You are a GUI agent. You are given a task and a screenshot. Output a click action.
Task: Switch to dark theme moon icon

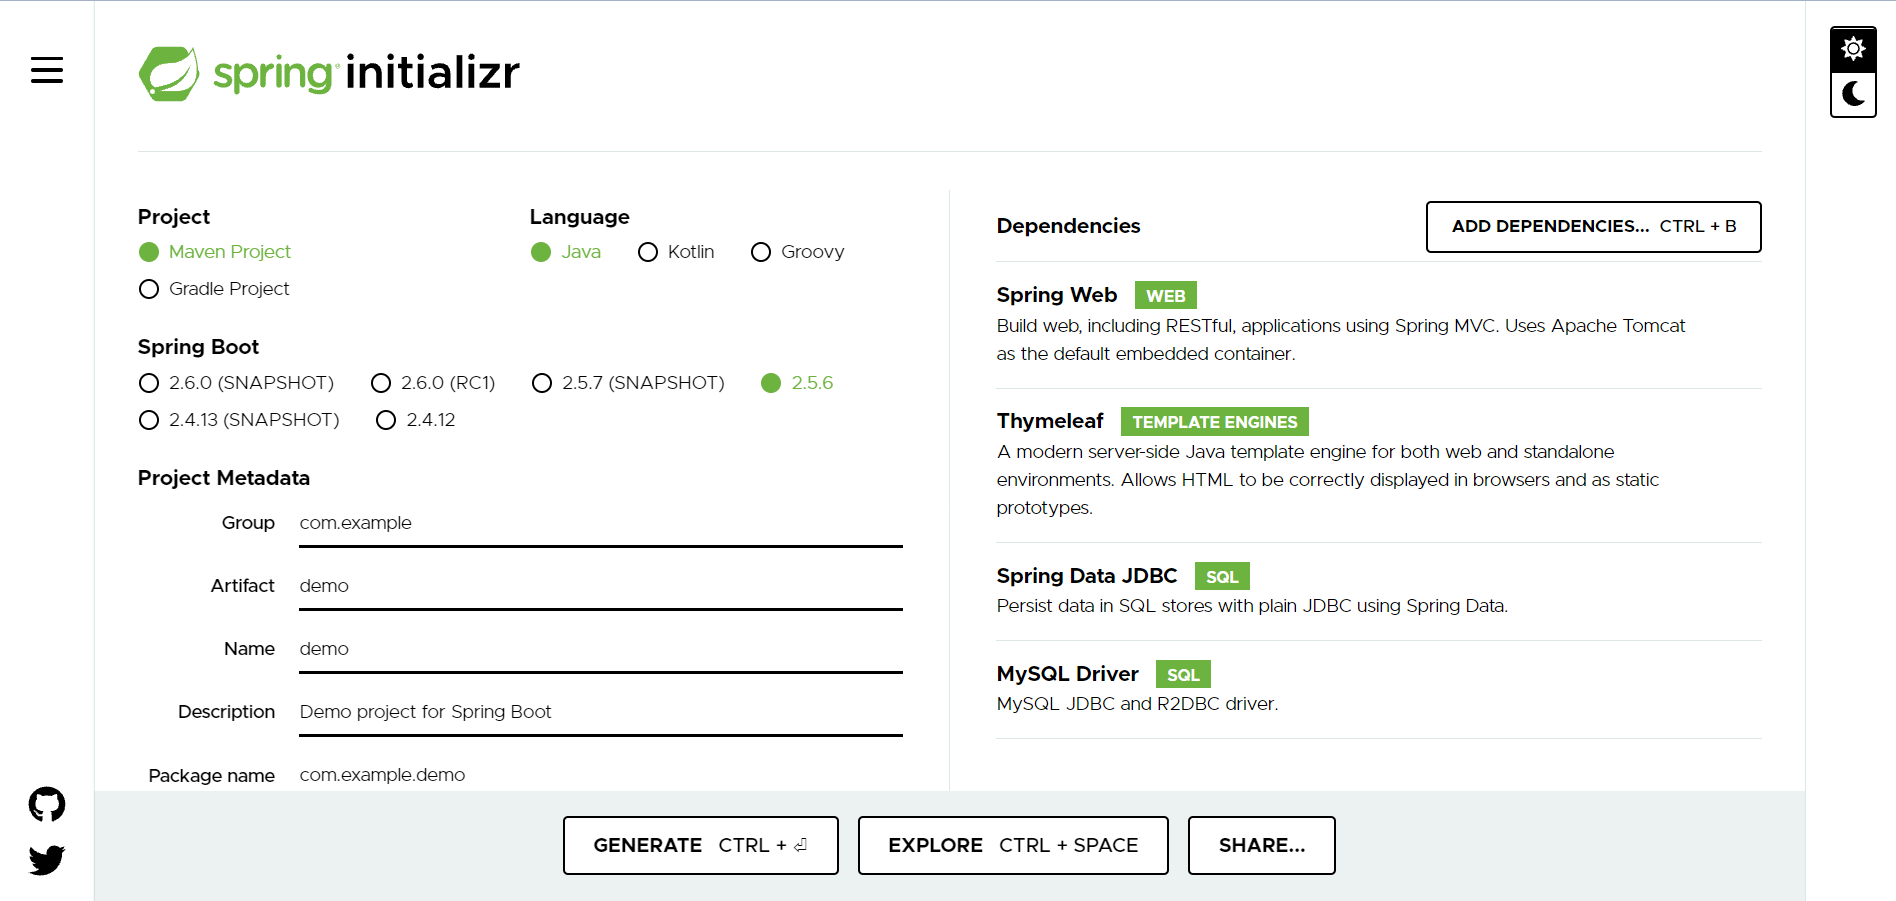1853,94
